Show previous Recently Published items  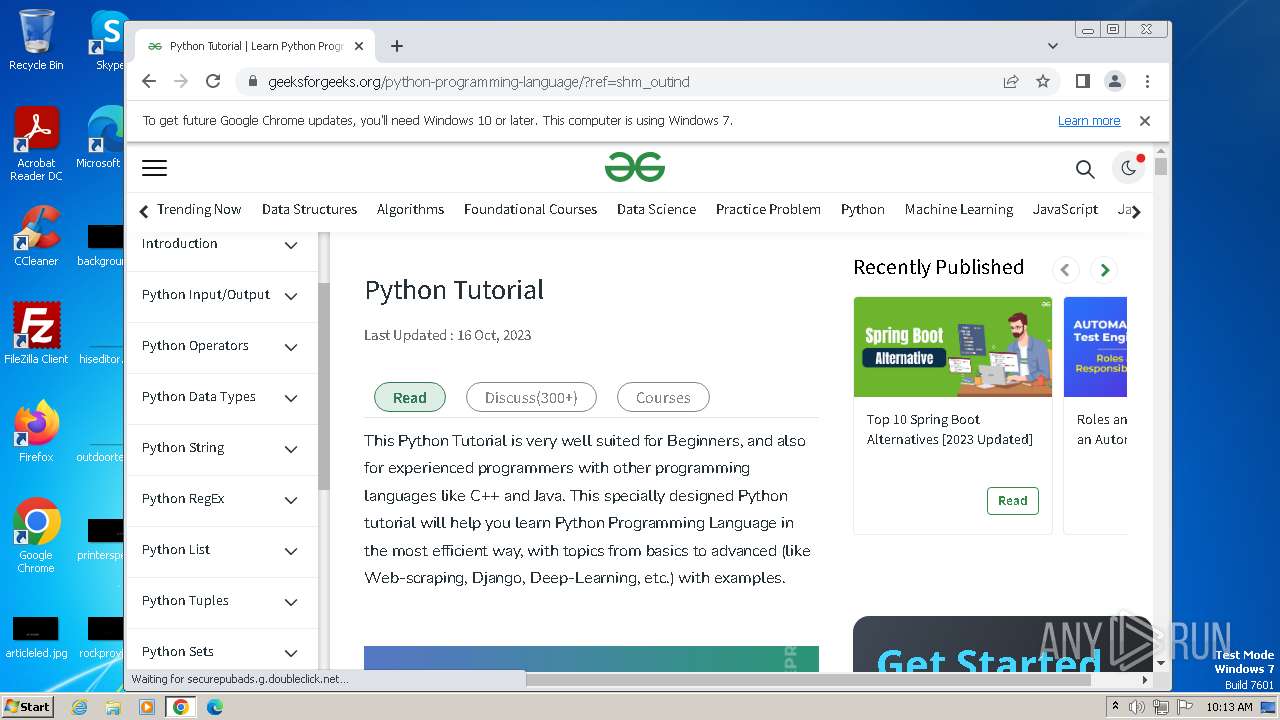pos(1065,270)
